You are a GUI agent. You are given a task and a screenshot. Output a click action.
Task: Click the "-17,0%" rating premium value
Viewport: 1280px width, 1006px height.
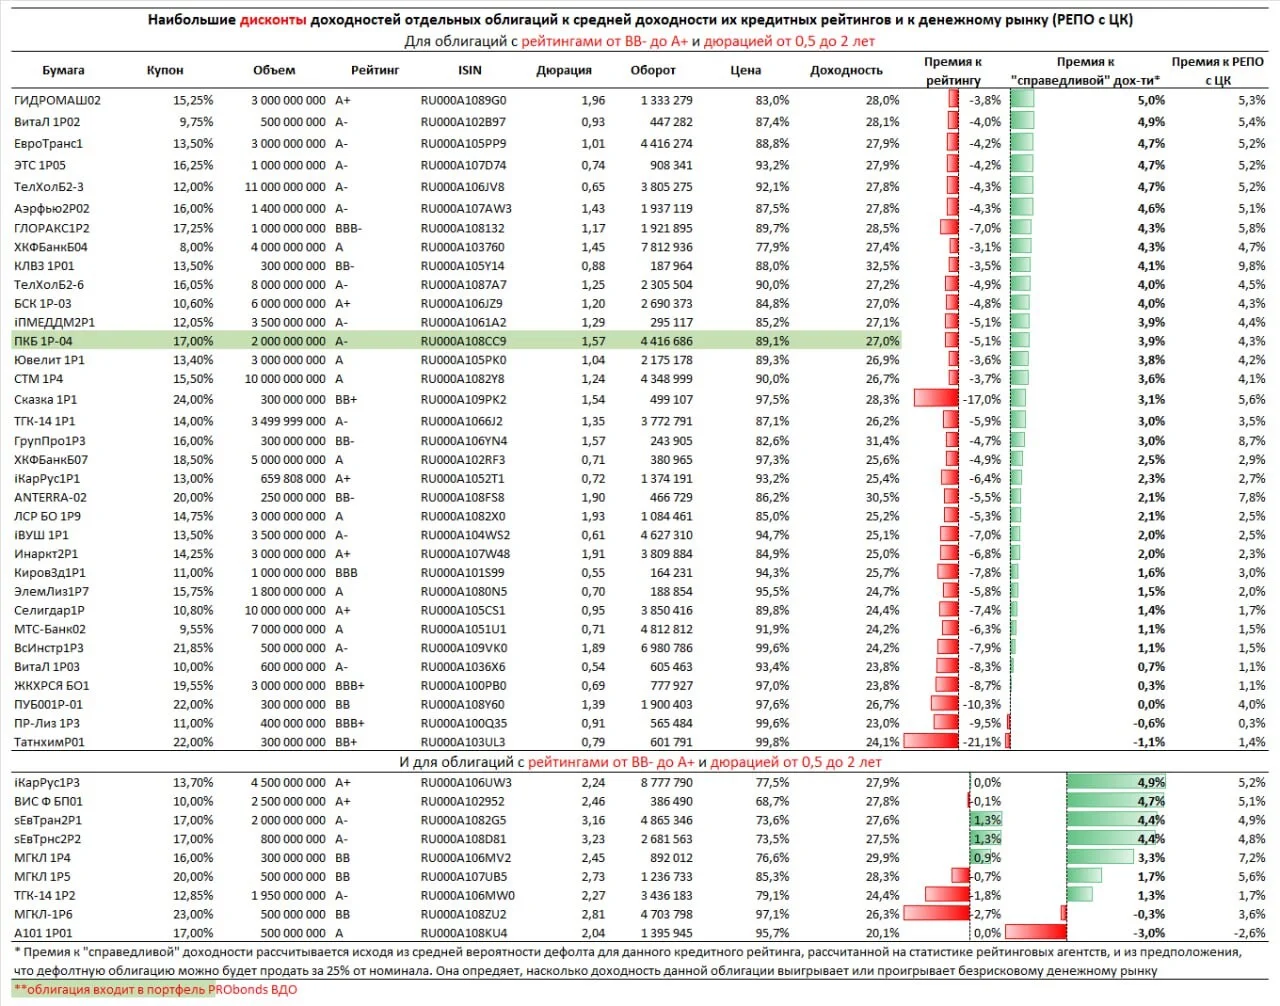click(981, 400)
